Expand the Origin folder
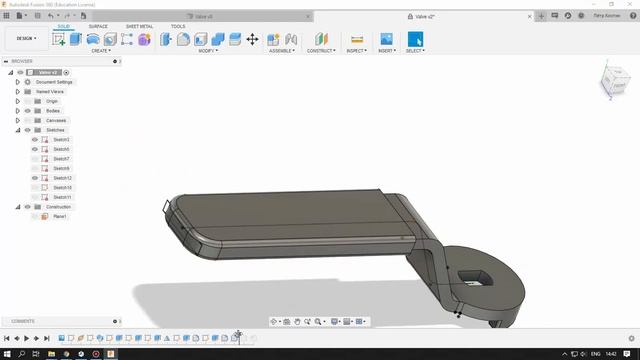 18,101
